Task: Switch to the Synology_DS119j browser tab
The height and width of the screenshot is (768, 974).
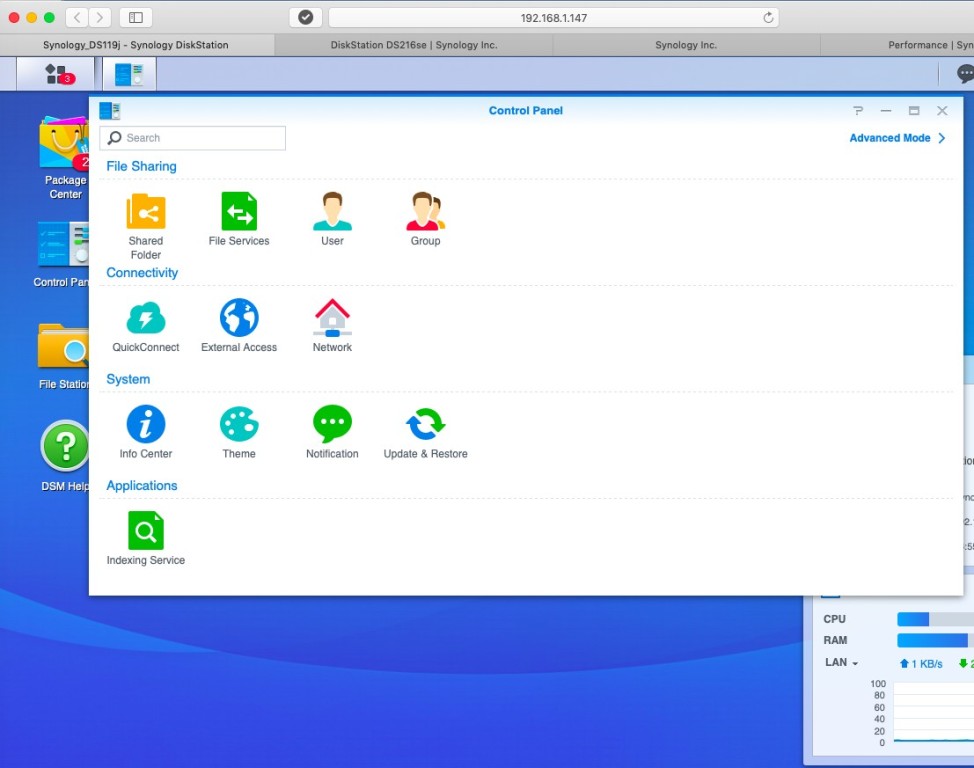Action: pyautogui.click(x=136, y=45)
